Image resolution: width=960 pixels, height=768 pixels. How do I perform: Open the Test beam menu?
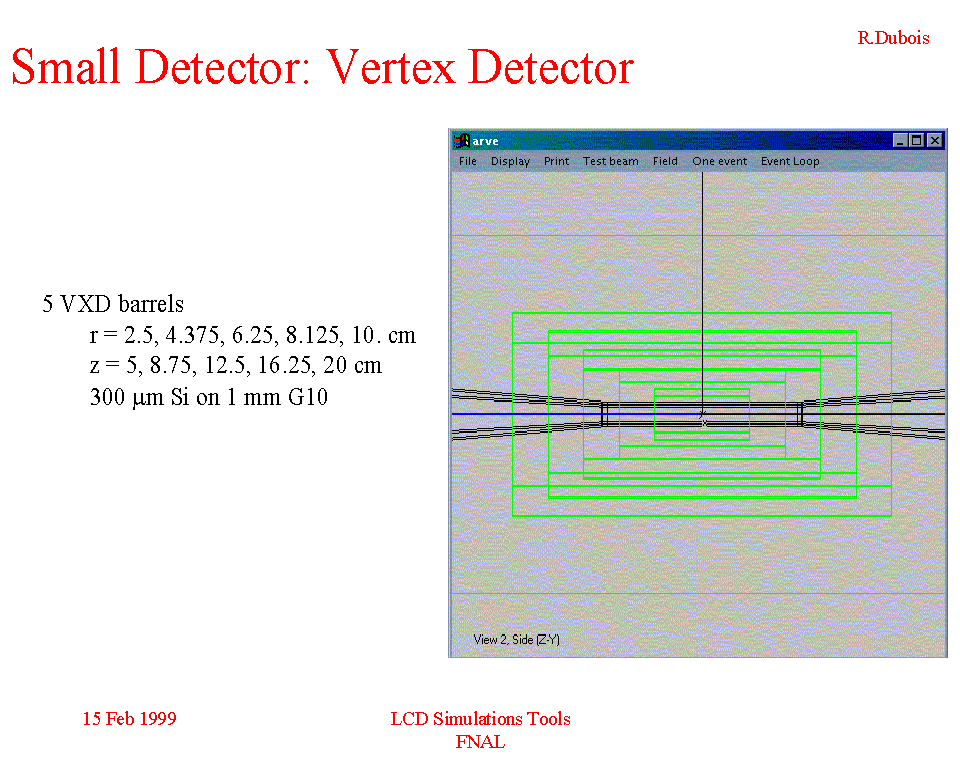610,161
